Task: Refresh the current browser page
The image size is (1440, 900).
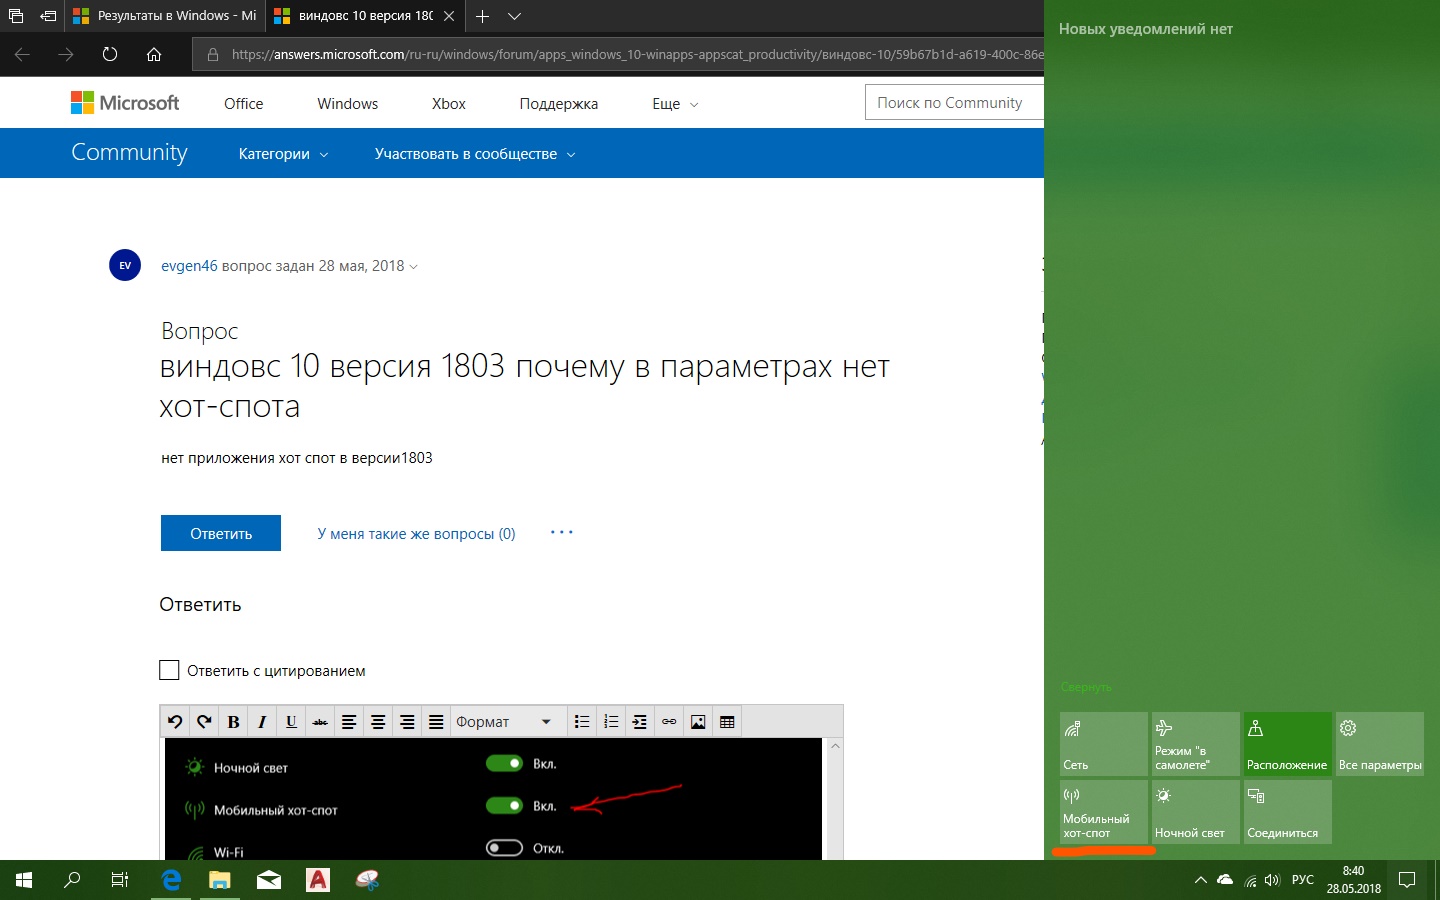Action: (x=110, y=54)
